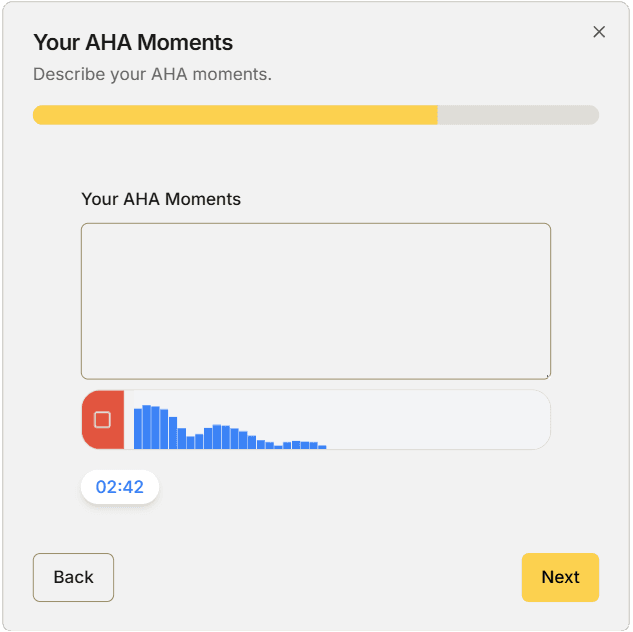The image size is (633, 632).
Task: Click the 02:42 recording timer badge
Action: pyautogui.click(x=120, y=487)
